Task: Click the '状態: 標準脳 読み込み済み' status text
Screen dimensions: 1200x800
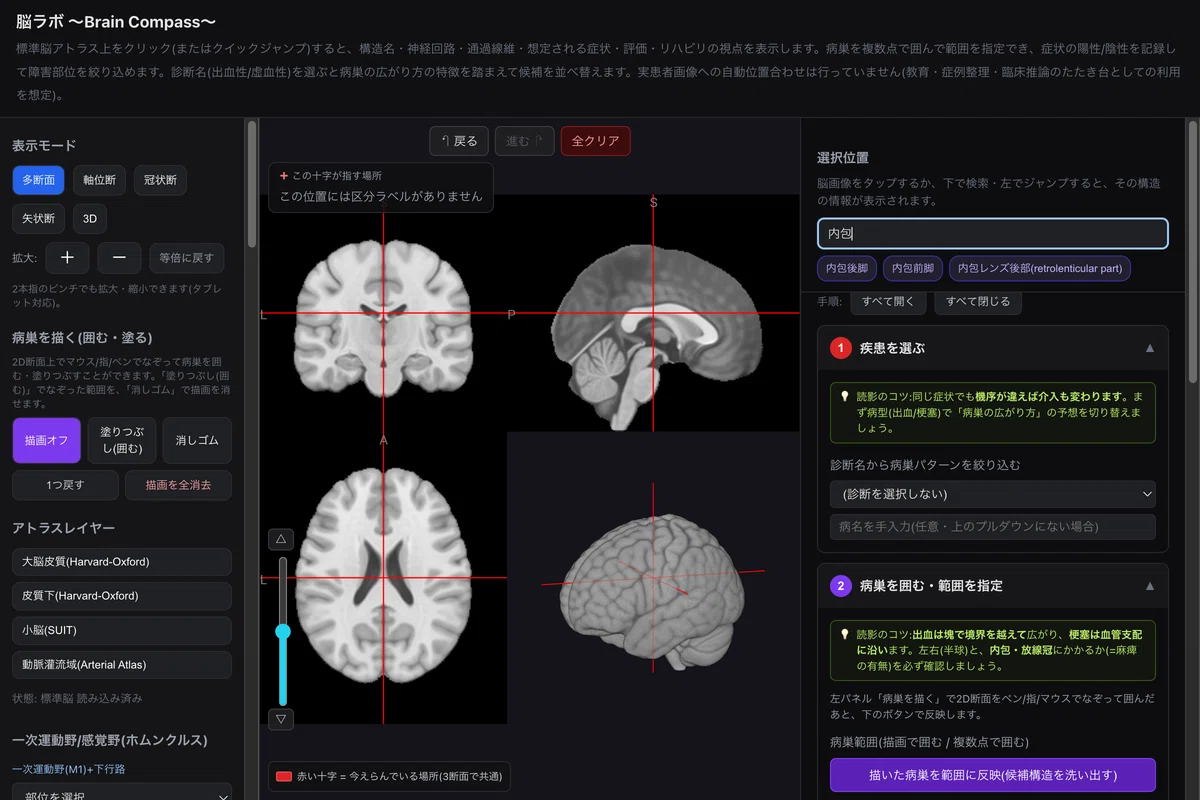Action: (x=77, y=698)
